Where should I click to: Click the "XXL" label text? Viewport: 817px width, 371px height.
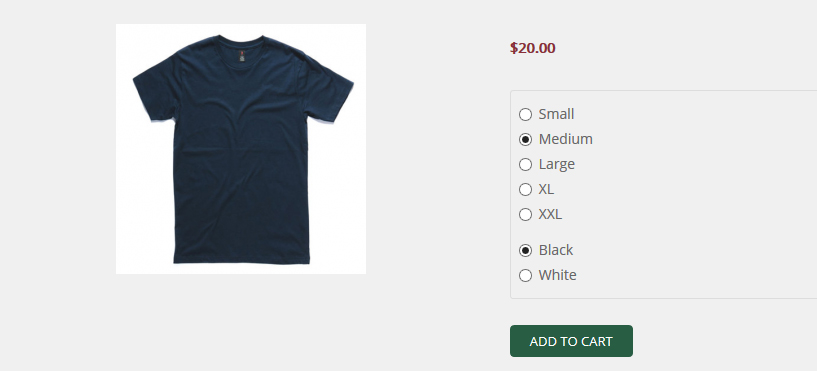click(x=550, y=214)
